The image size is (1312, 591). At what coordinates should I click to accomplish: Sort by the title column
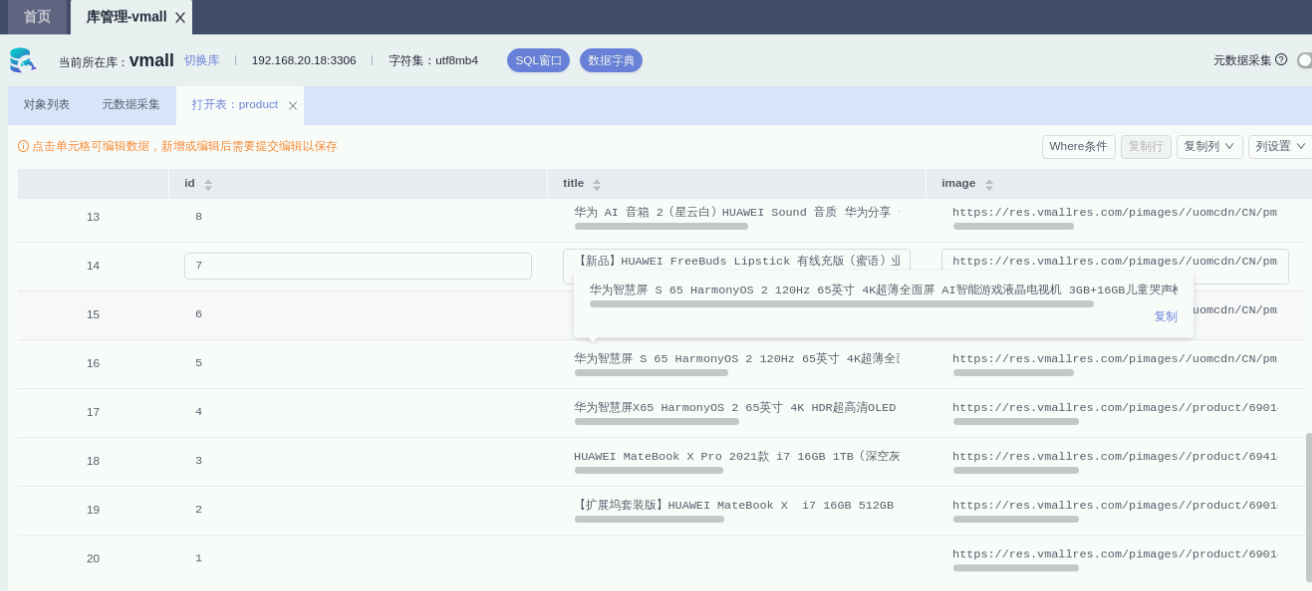pos(597,184)
